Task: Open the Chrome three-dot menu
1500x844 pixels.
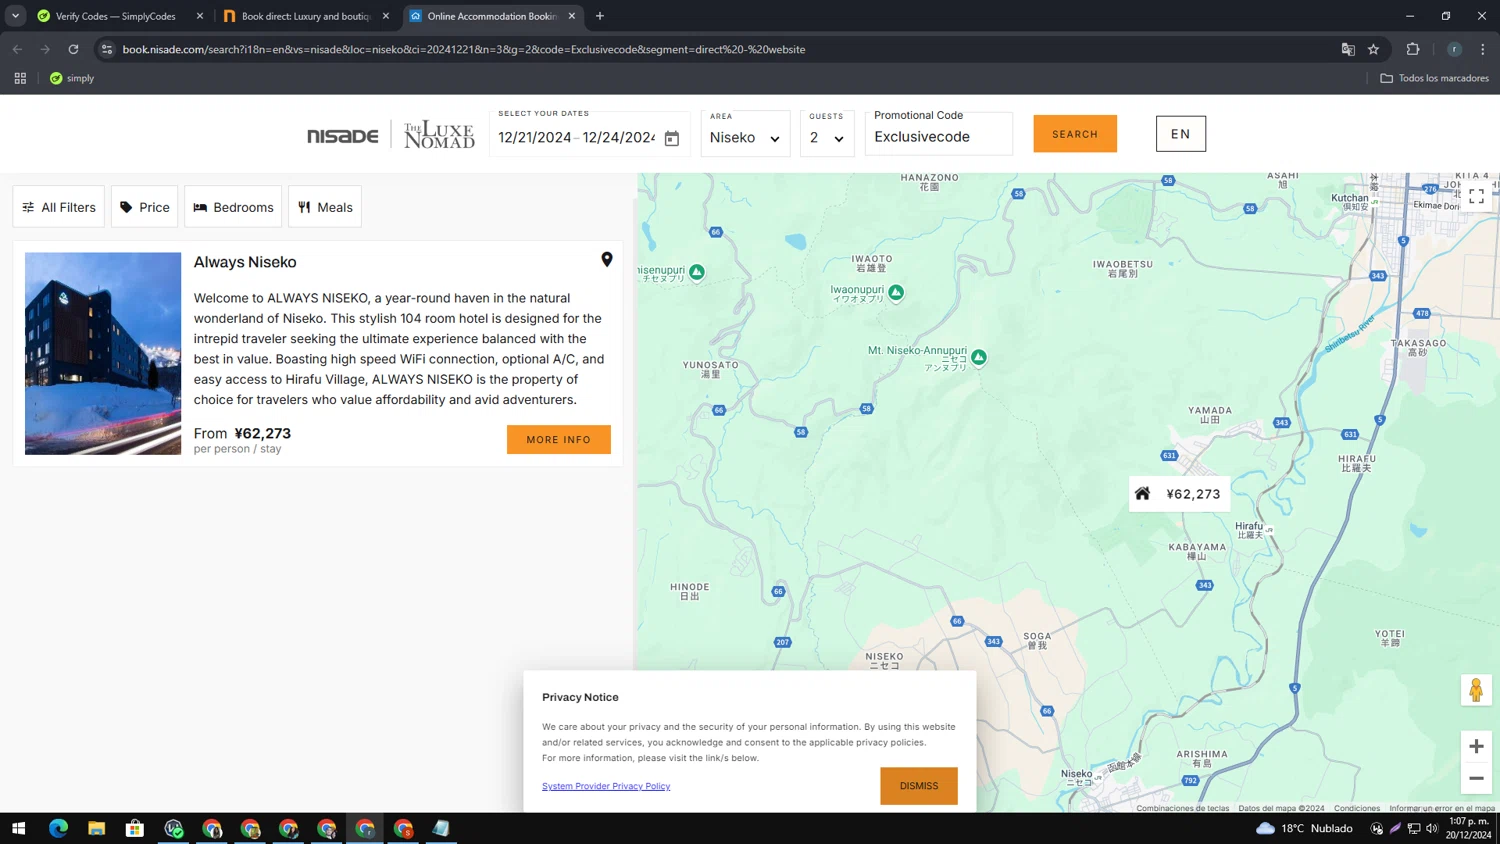Action: (1483, 49)
